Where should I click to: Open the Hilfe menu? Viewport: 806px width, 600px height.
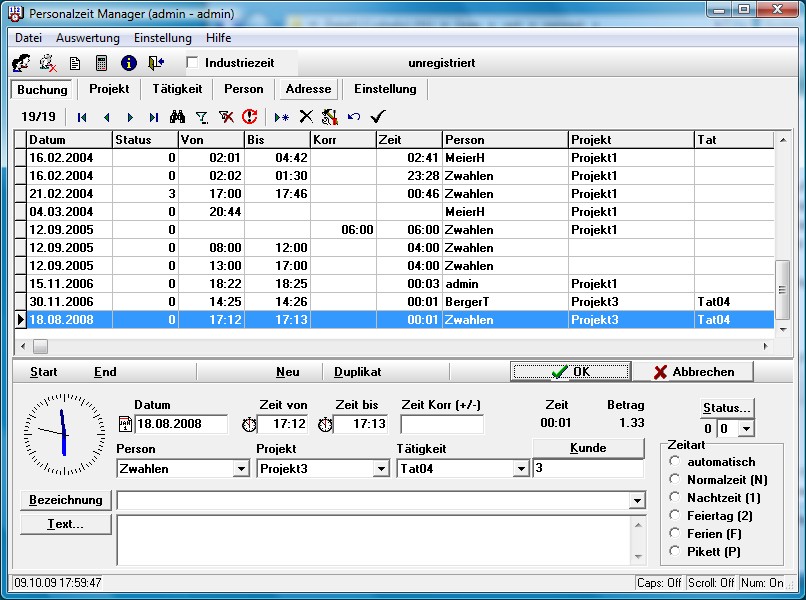(x=218, y=38)
